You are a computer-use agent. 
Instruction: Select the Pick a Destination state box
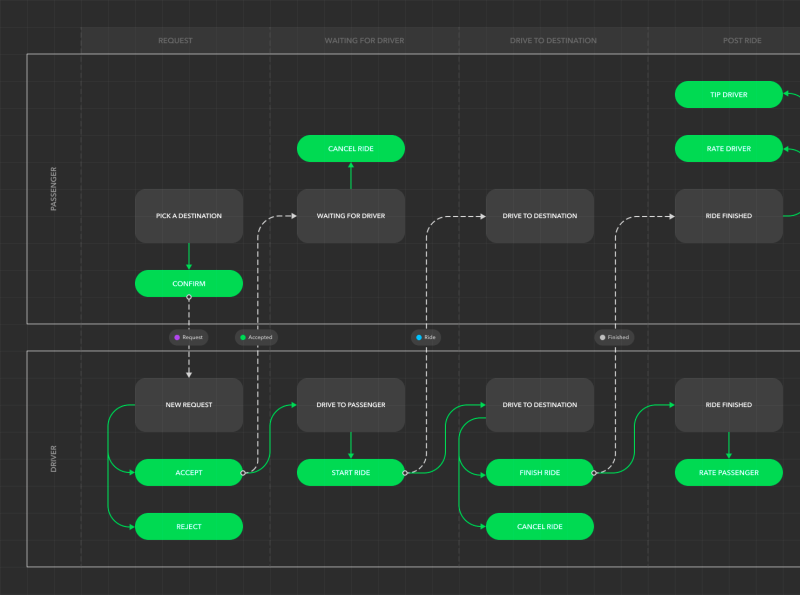[188, 216]
